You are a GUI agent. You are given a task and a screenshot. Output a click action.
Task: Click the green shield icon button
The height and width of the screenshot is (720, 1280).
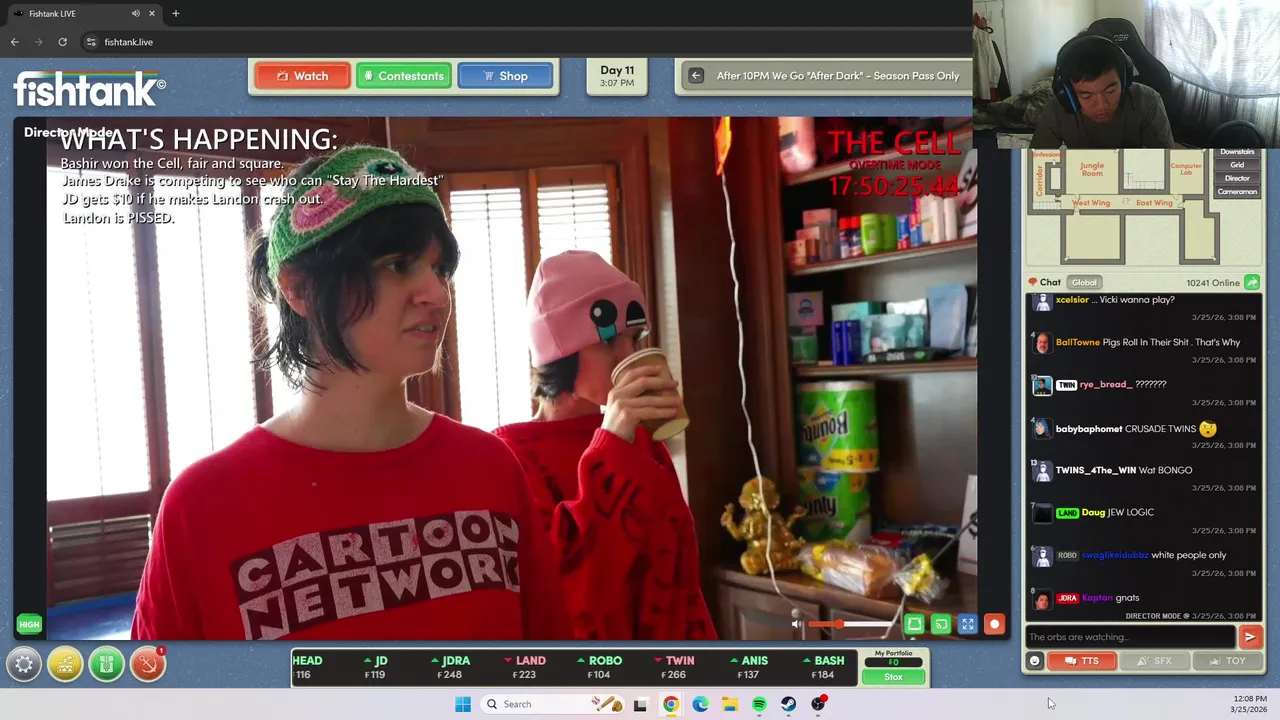tap(106, 664)
